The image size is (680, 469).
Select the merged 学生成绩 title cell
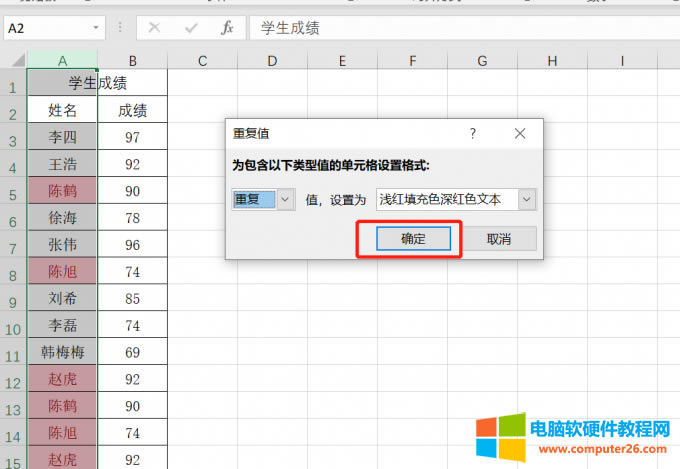[x=97, y=83]
